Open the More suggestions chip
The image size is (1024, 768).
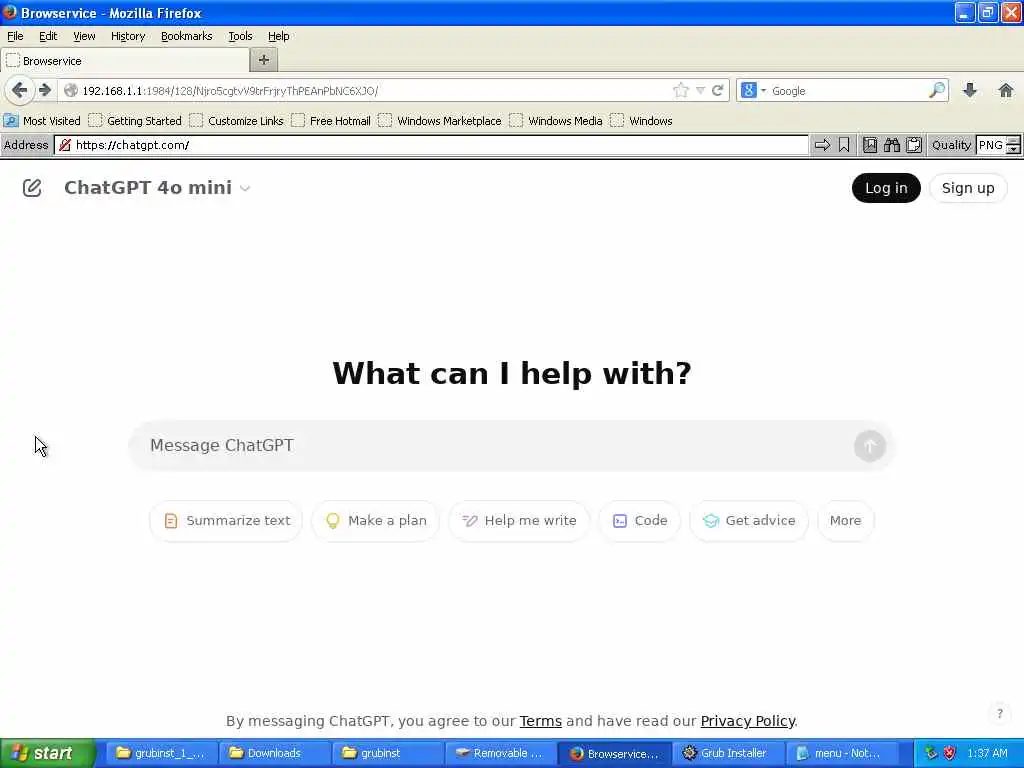[845, 520]
